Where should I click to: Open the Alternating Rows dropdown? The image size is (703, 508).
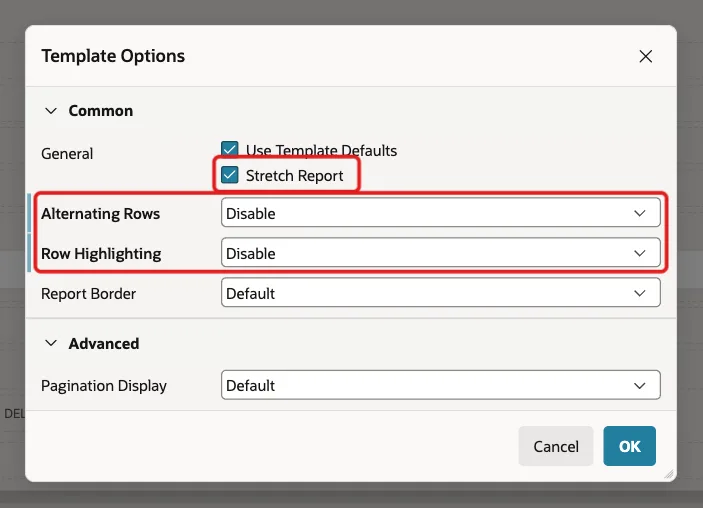point(440,213)
